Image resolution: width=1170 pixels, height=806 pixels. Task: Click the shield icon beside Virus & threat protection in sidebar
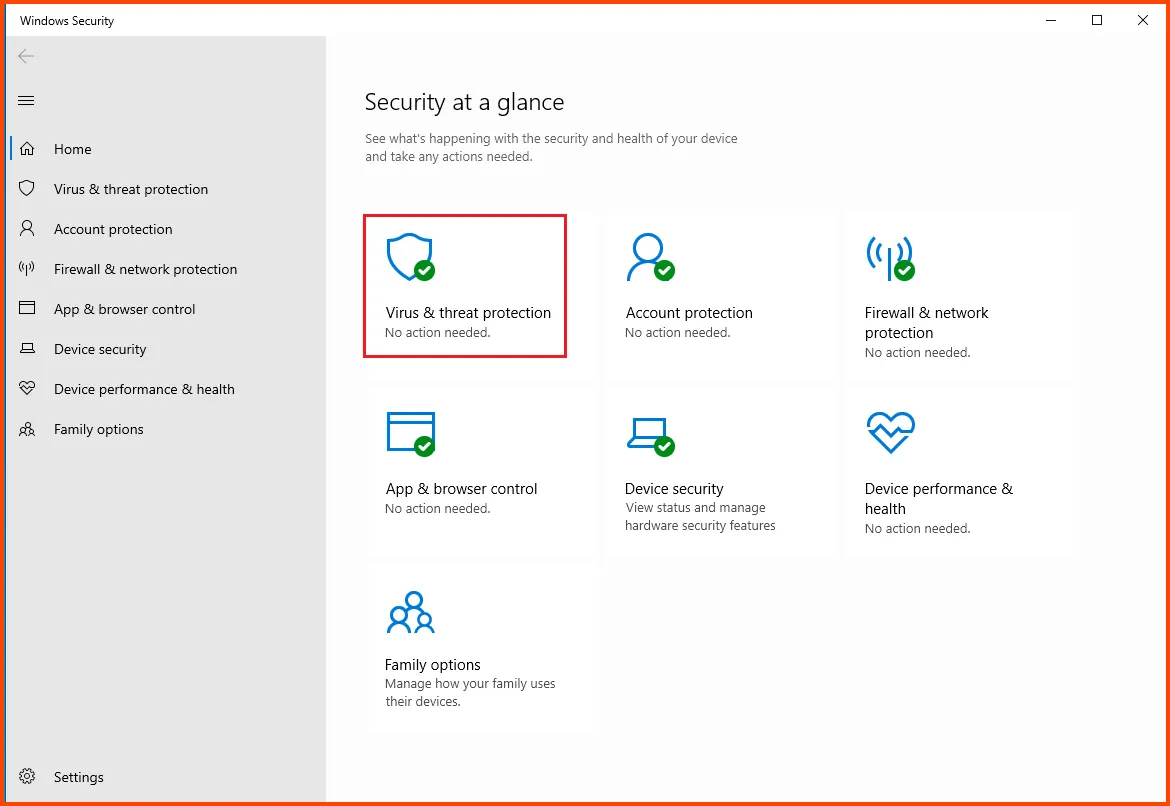point(27,188)
